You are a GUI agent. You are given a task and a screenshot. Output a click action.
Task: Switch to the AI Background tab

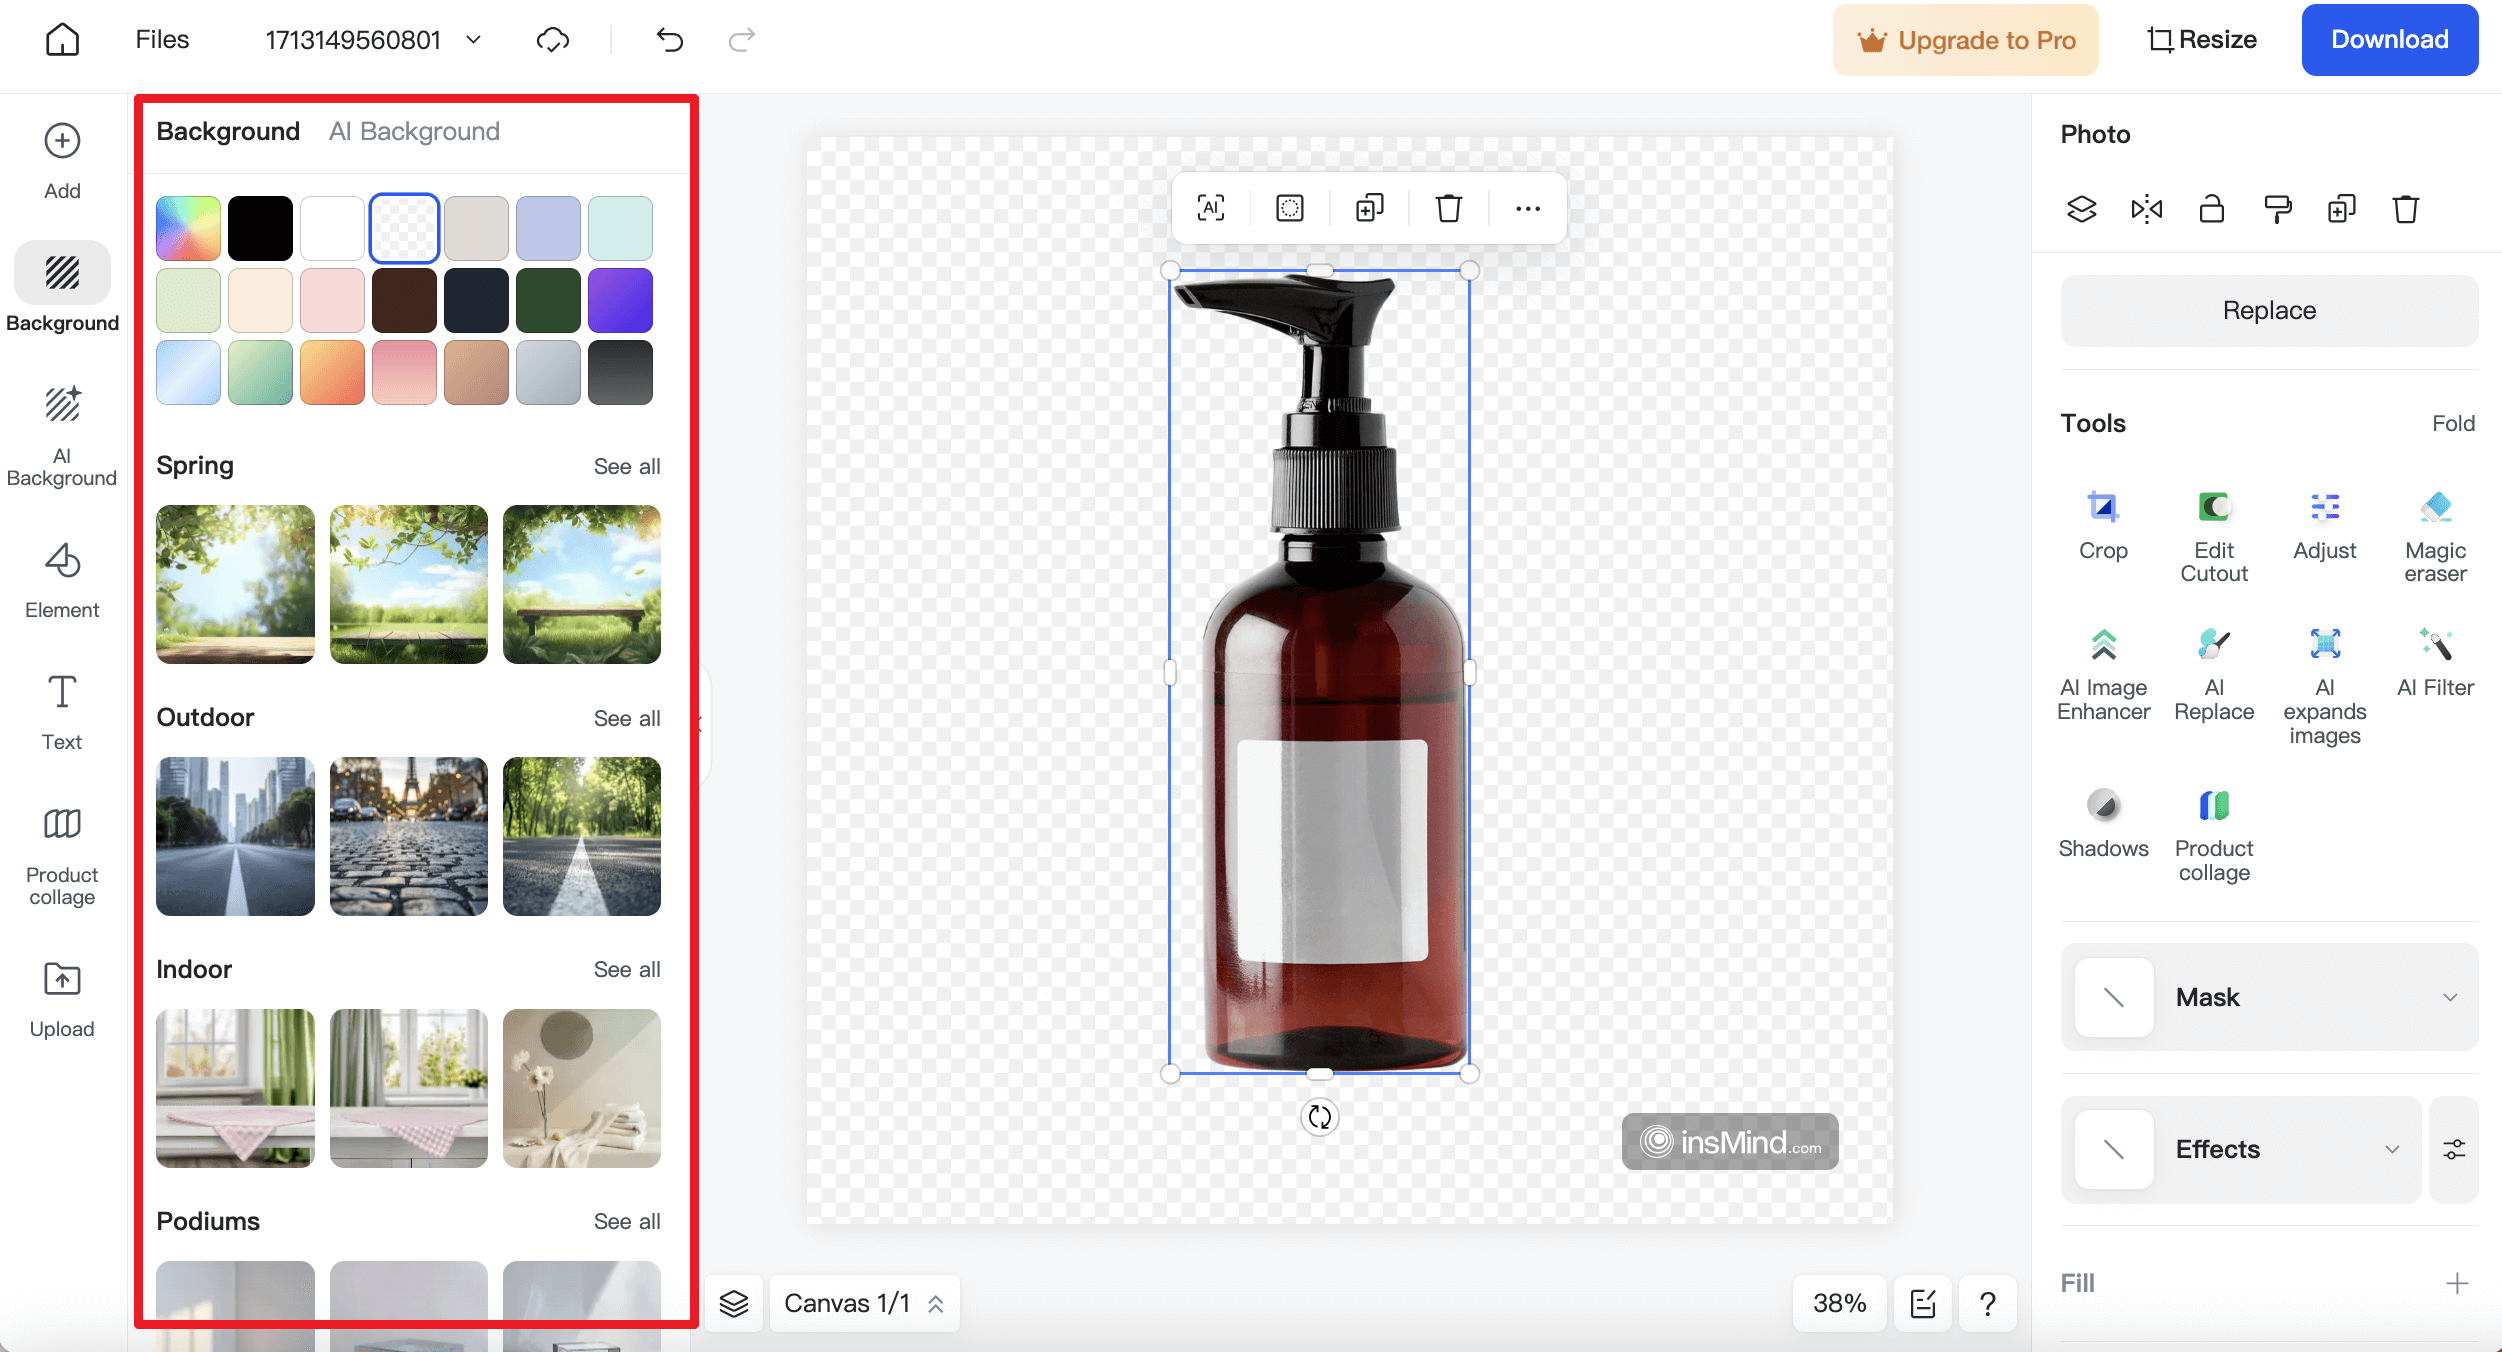click(x=414, y=131)
